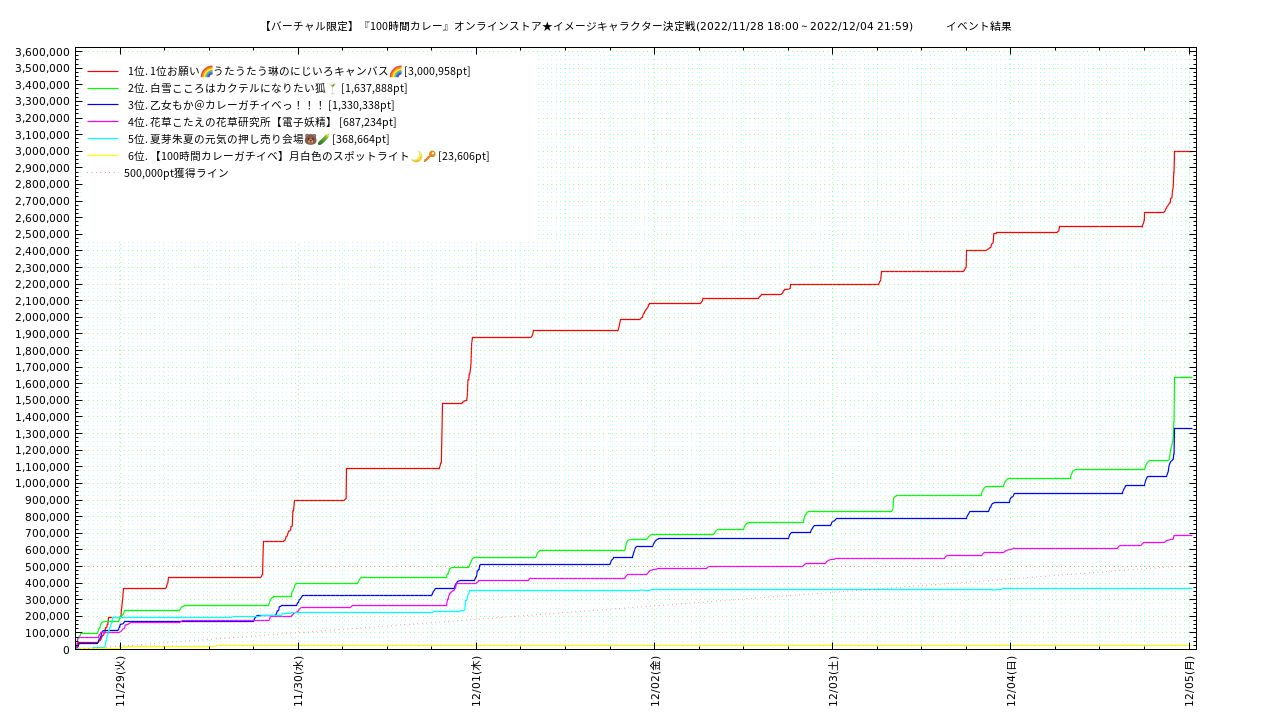Click the green line sample for 2位
Screen dimensions: 1280x720
[103, 88]
